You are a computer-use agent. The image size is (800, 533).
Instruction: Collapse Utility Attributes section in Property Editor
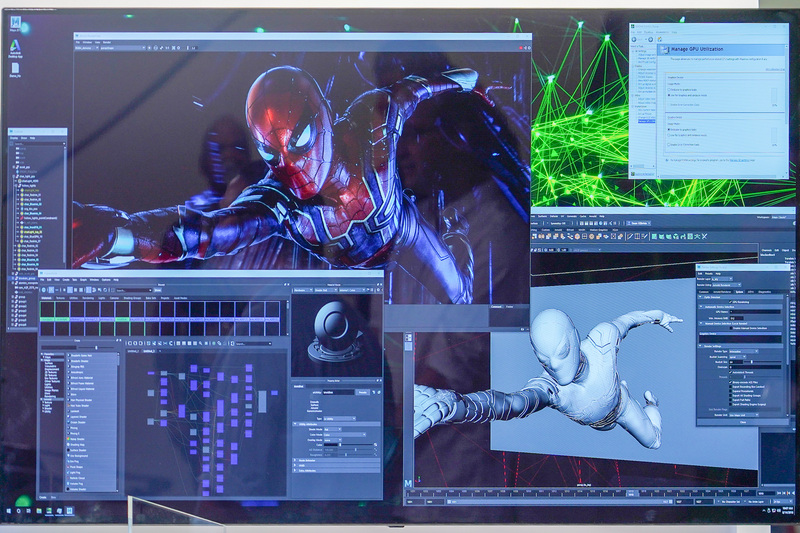[x=336, y=424]
